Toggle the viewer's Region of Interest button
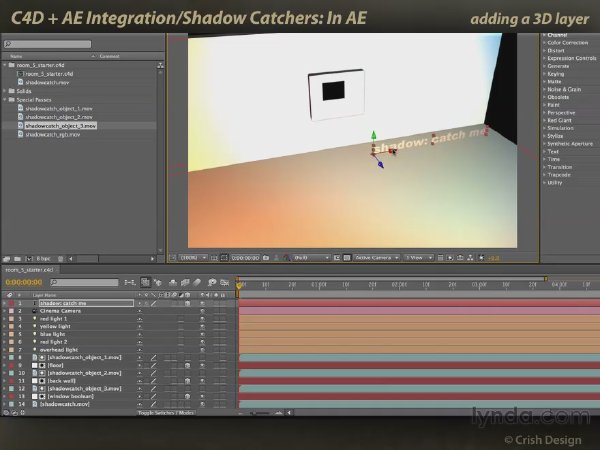Viewport: 600px width, 450px height. [337, 258]
